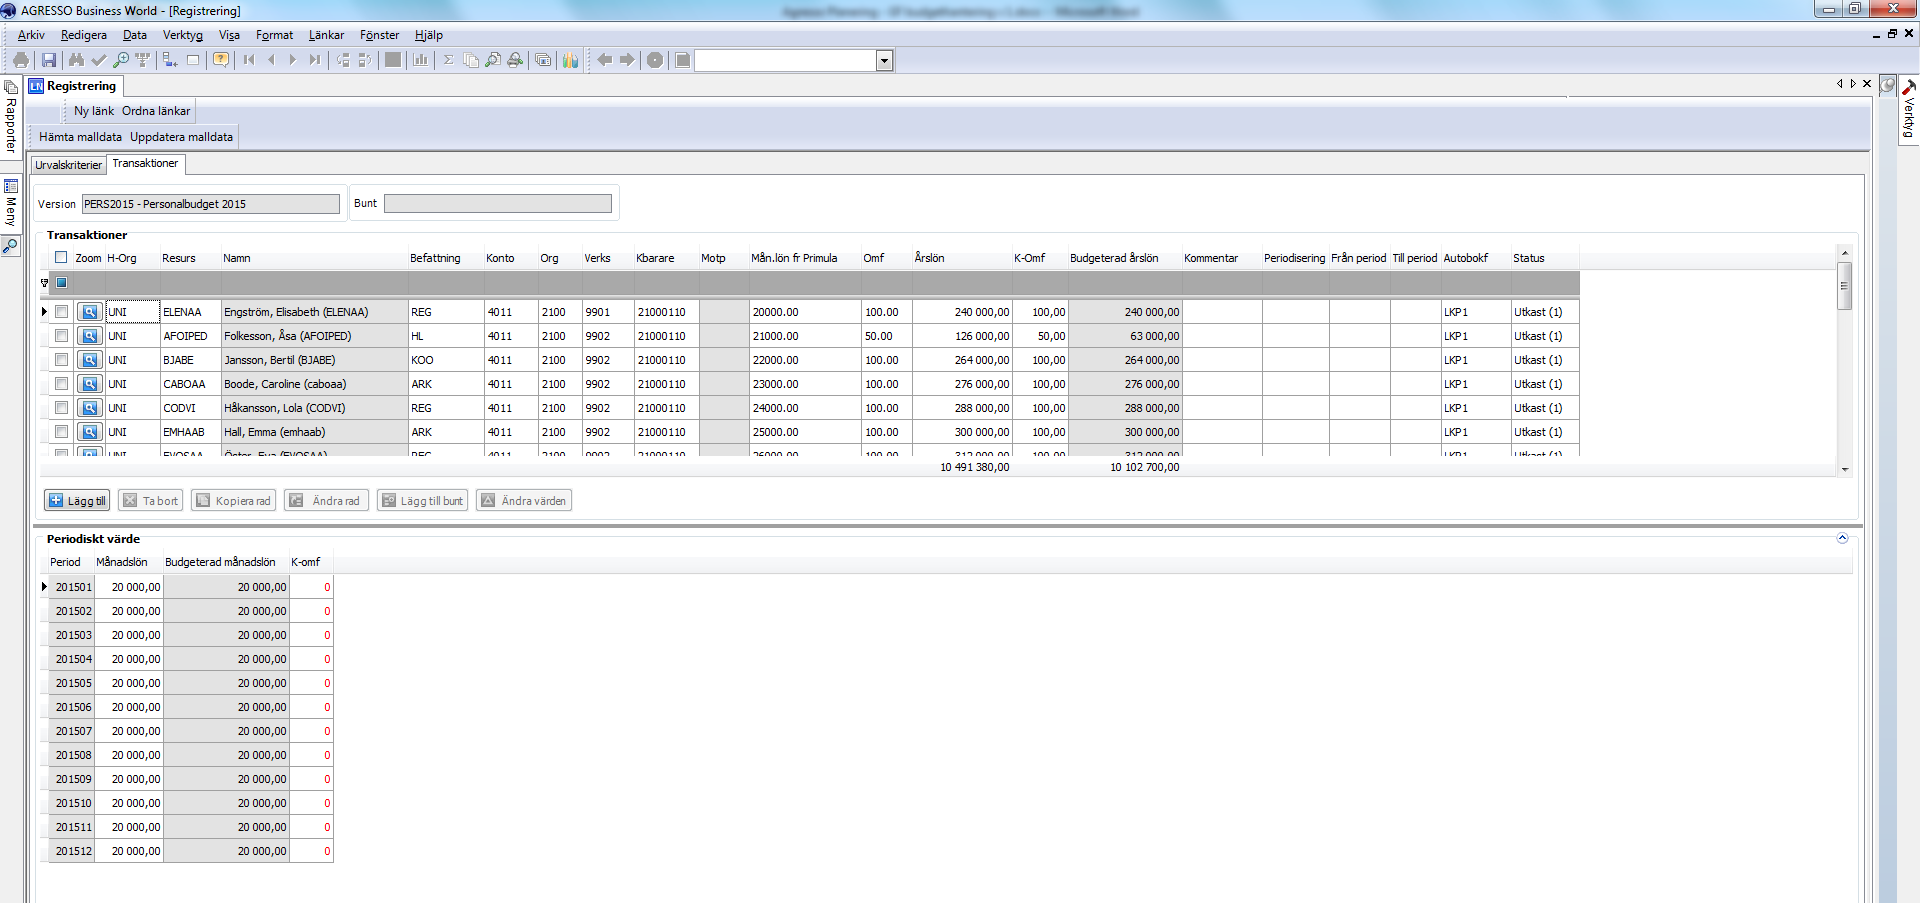Click the Lägg till button

pos(77,501)
